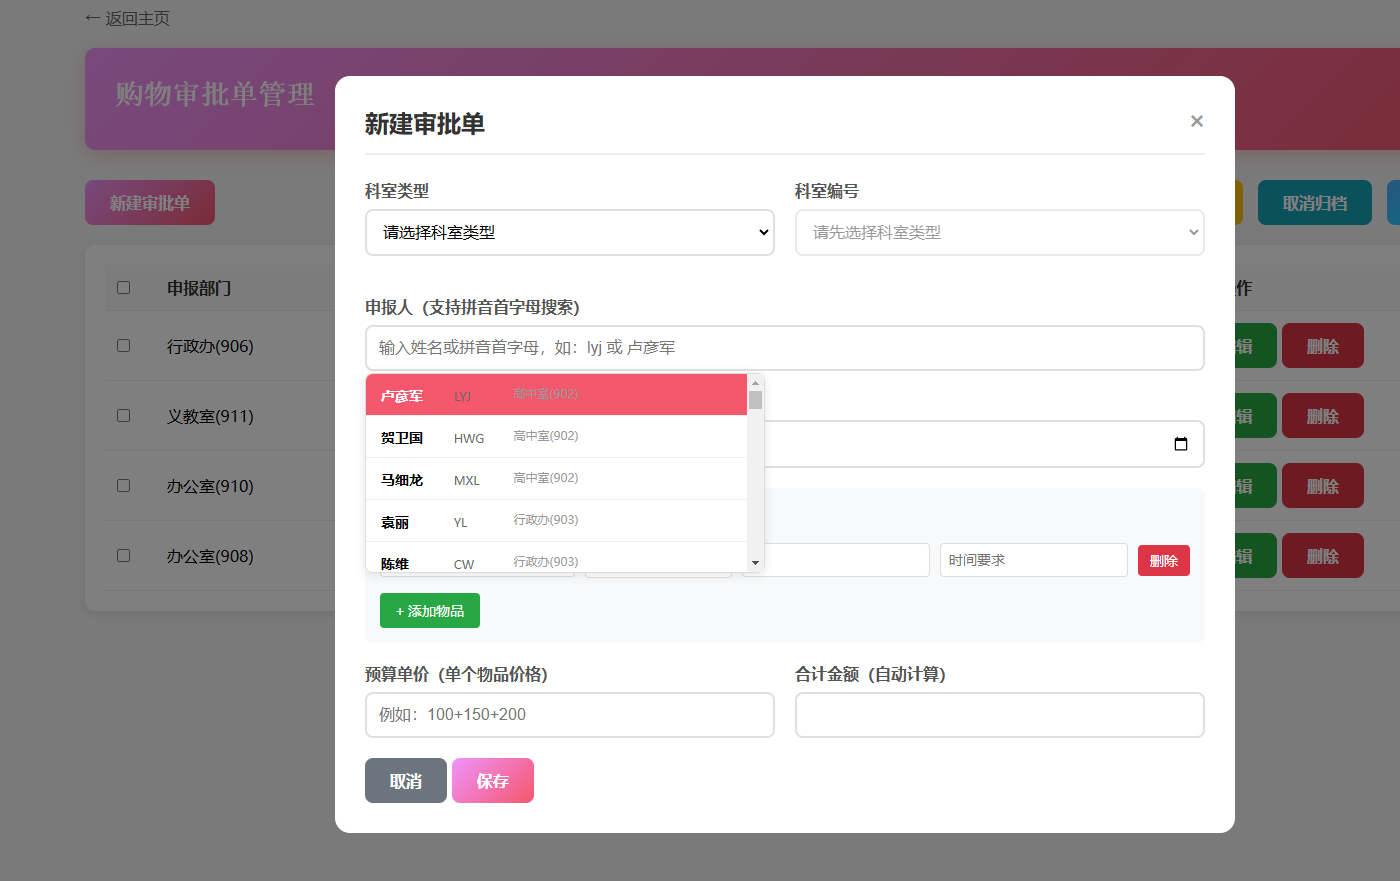1400x881 pixels.
Task: Delete the 义教室(911) row
Action: 1323,416
